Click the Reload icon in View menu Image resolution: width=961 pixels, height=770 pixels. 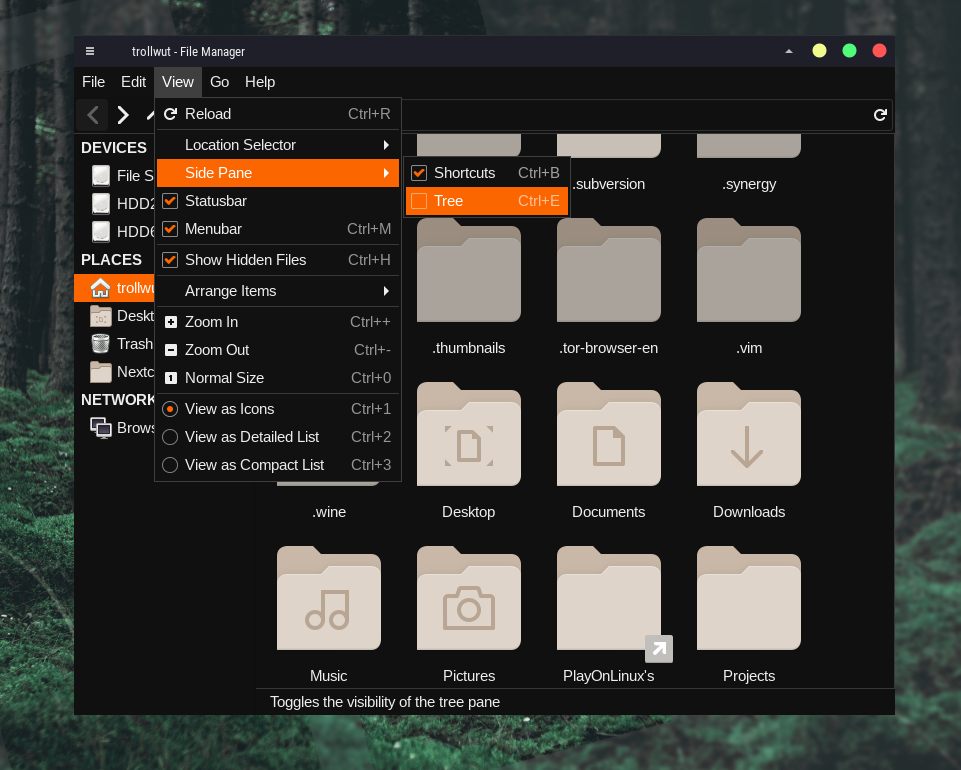170,114
